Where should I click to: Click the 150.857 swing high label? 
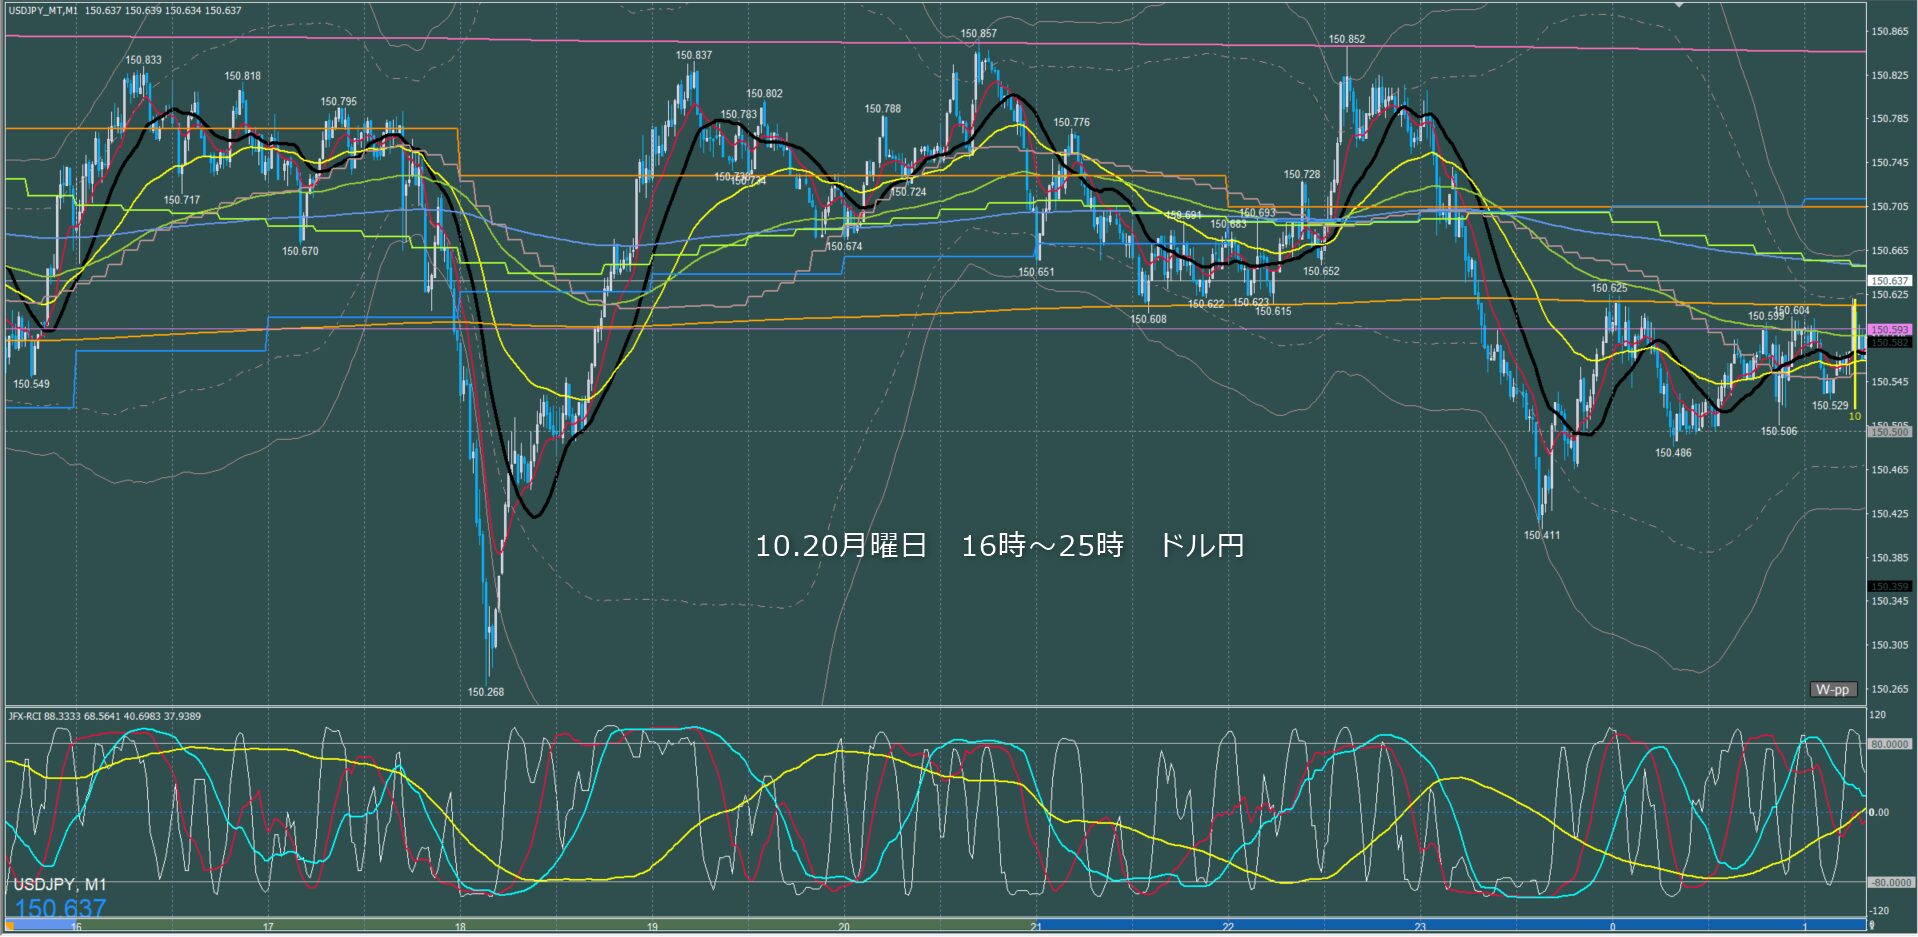[x=978, y=34]
